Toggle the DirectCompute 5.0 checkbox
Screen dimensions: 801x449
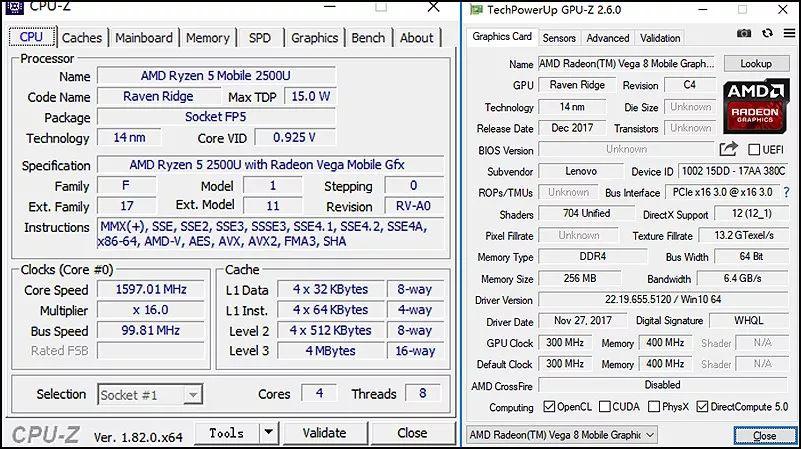pyautogui.click(x=702, y=407)
